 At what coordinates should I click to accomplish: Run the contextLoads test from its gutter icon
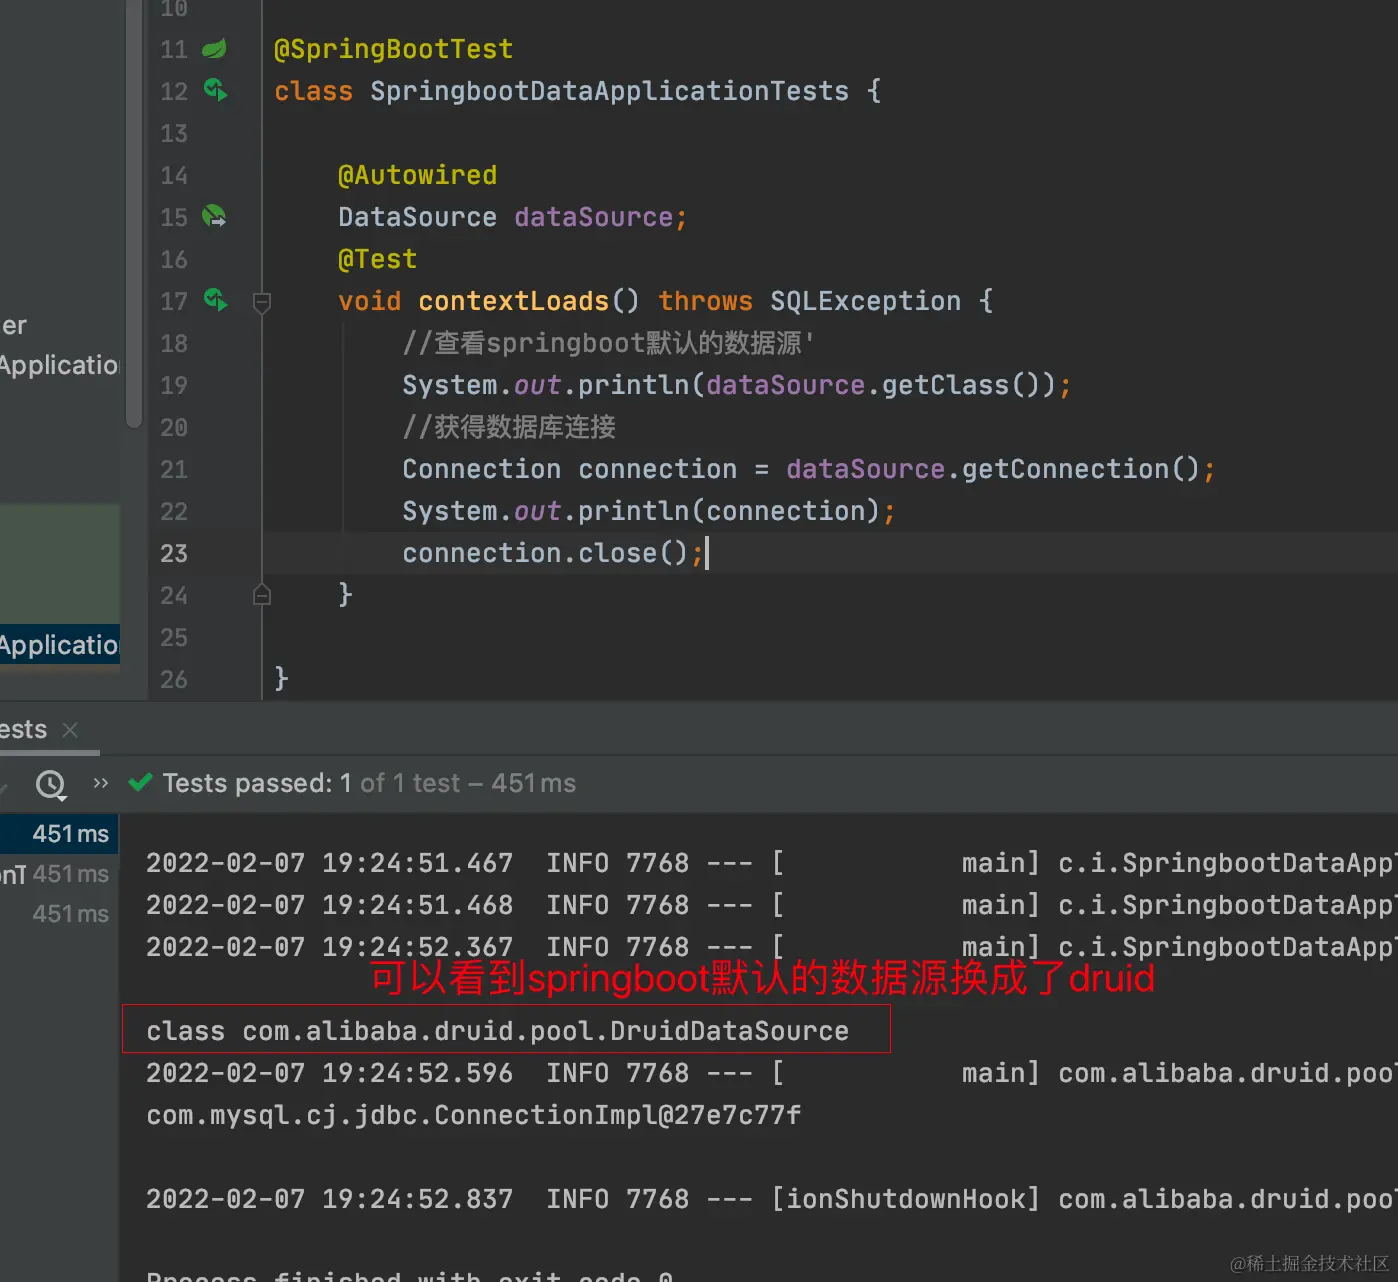[x=215, y=300]
